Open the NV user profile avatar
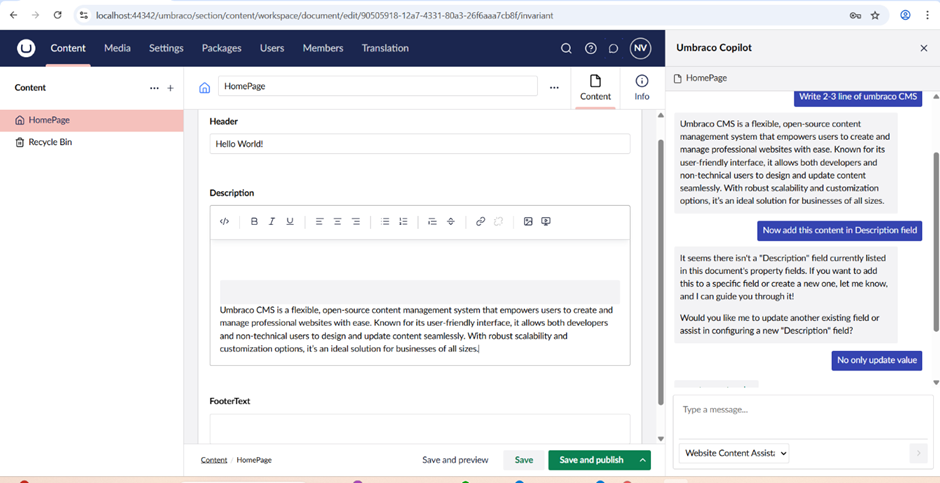This screenshot has width=940, height=483. 640,49
